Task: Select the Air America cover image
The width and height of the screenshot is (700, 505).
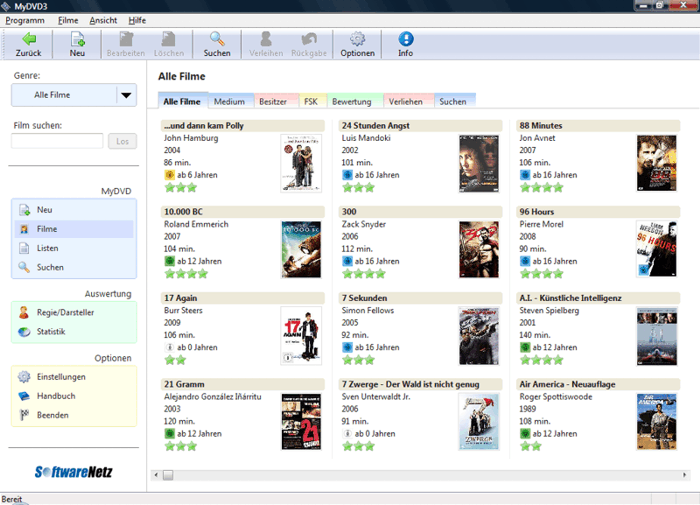Action: [x=656, y=422]
